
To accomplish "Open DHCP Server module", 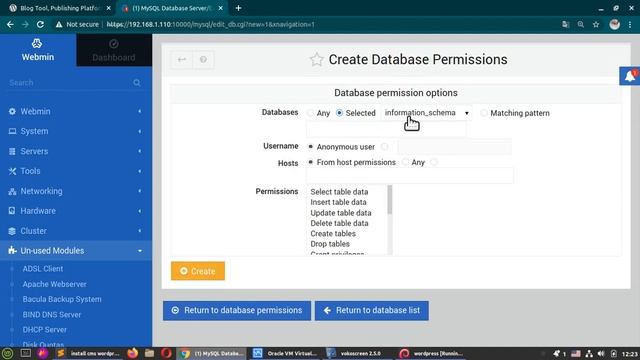I will 44,330.
